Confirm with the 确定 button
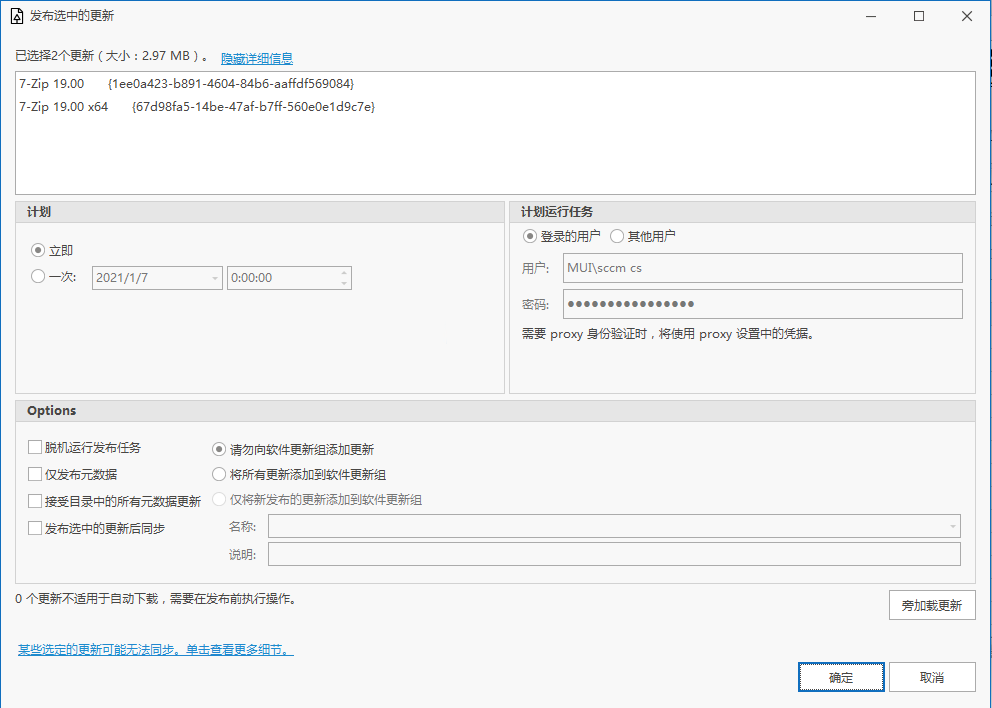 tap(841, 677)
